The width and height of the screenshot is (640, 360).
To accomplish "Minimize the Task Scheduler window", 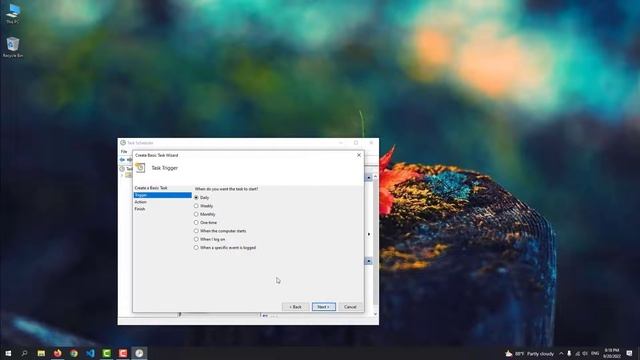I will tap(341, 143).
